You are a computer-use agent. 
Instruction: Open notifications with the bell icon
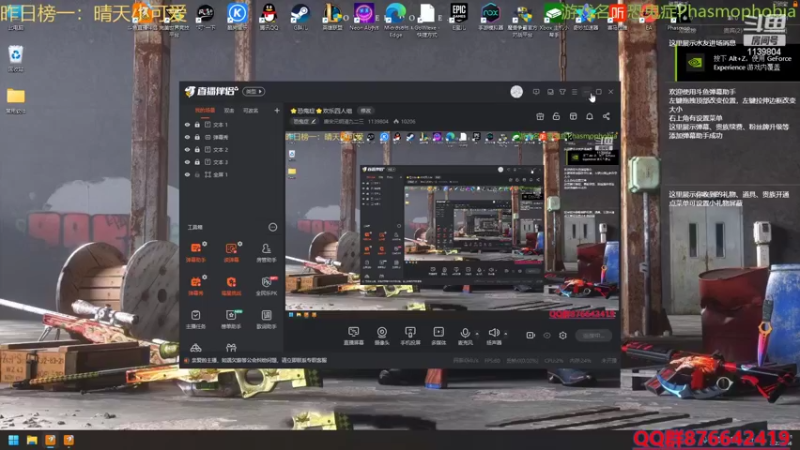(x=589, y=116)
